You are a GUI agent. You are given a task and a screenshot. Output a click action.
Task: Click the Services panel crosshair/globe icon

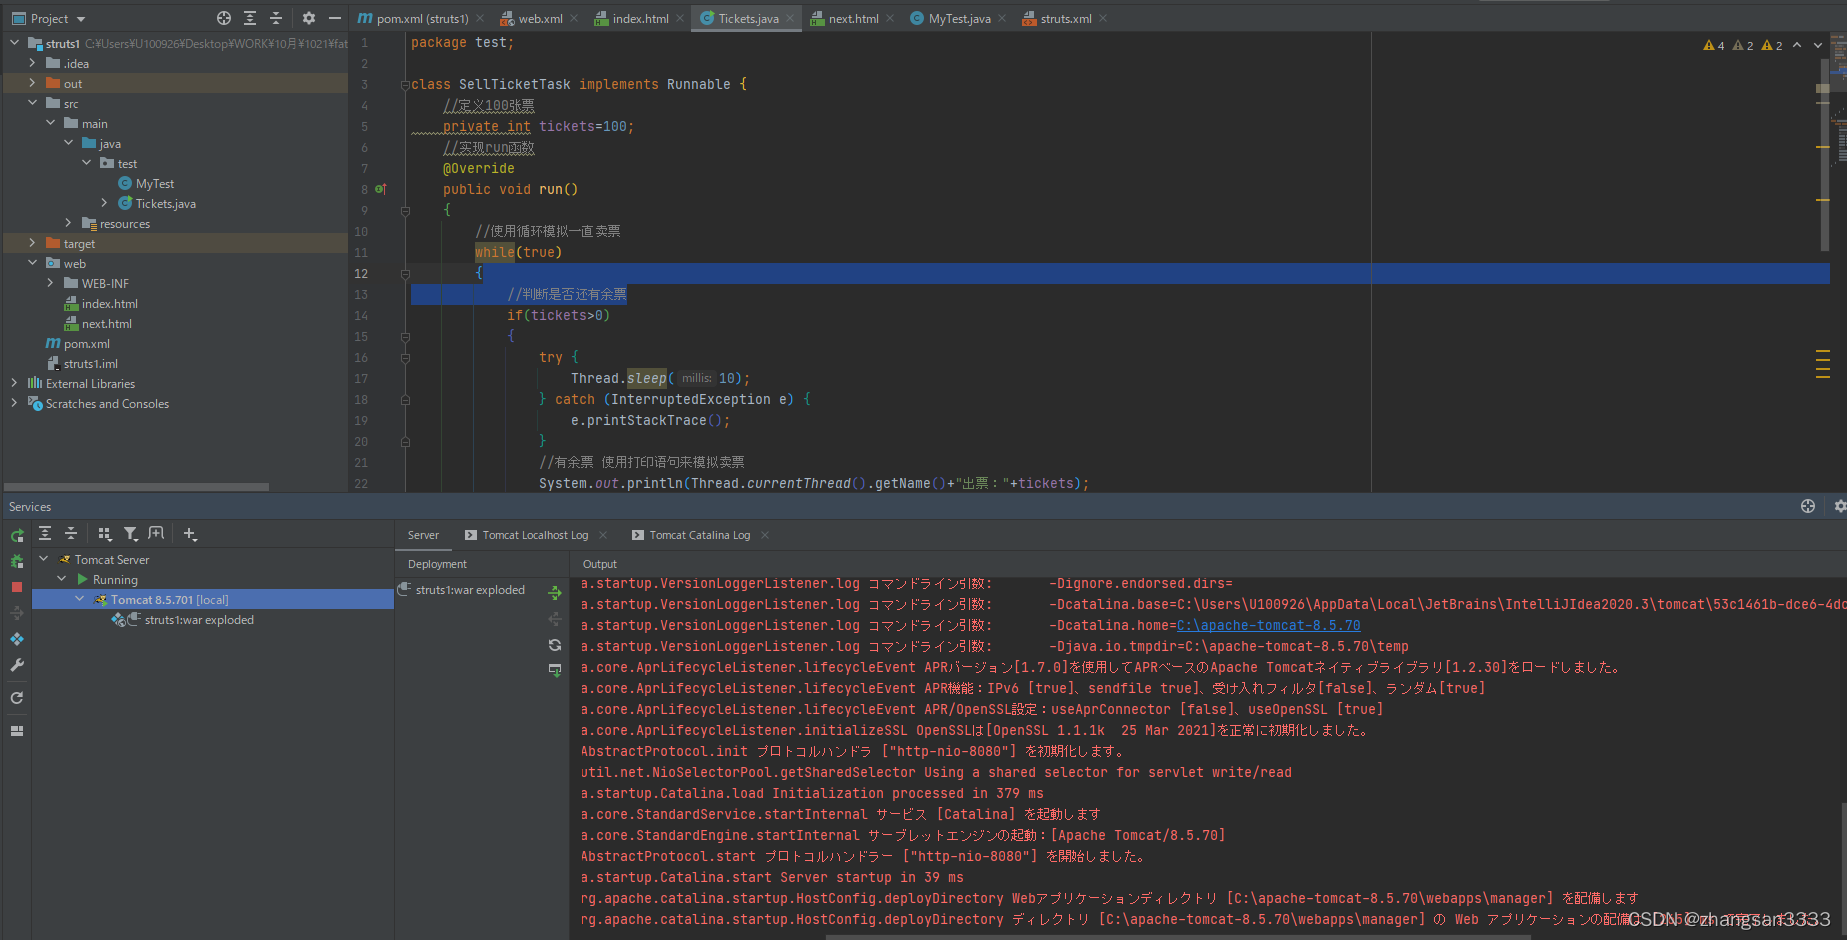click(1808, 506)
